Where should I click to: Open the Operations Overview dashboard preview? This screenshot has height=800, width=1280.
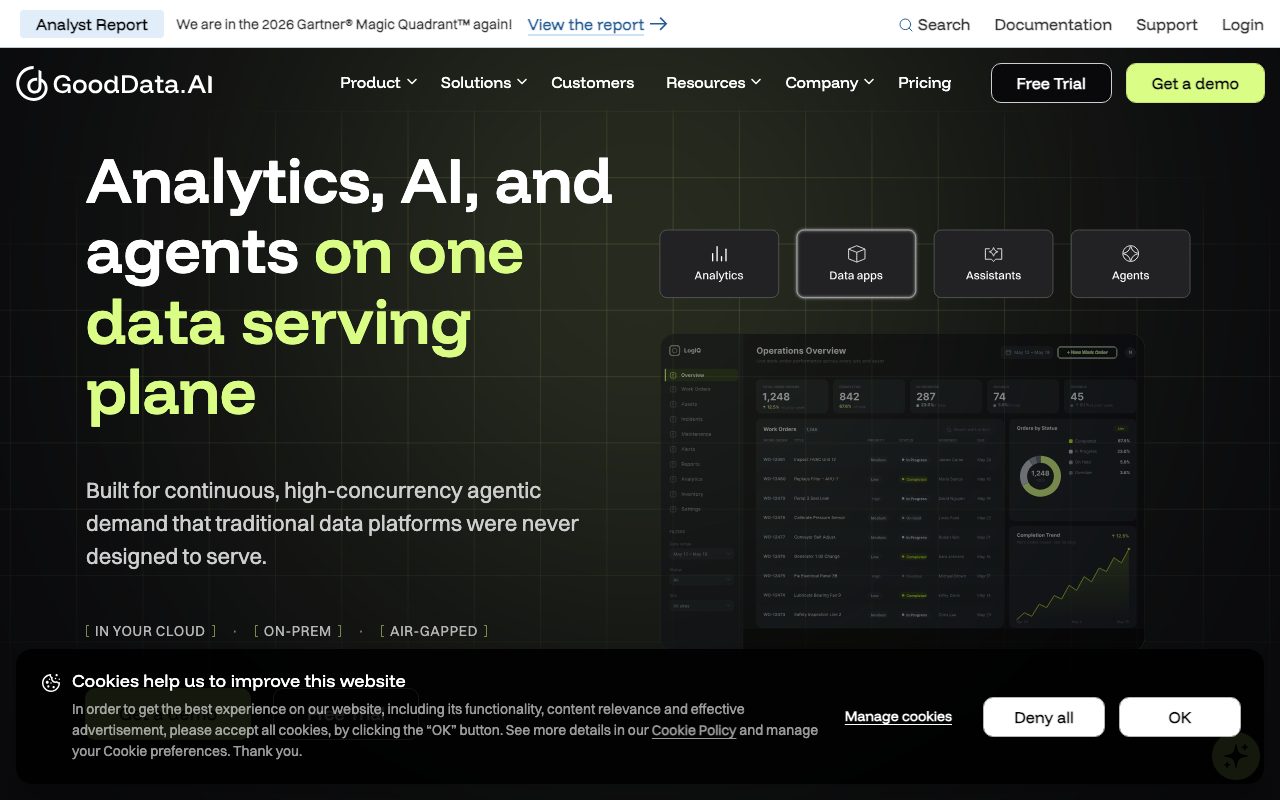pyautogui.click(x=901, y=491)
